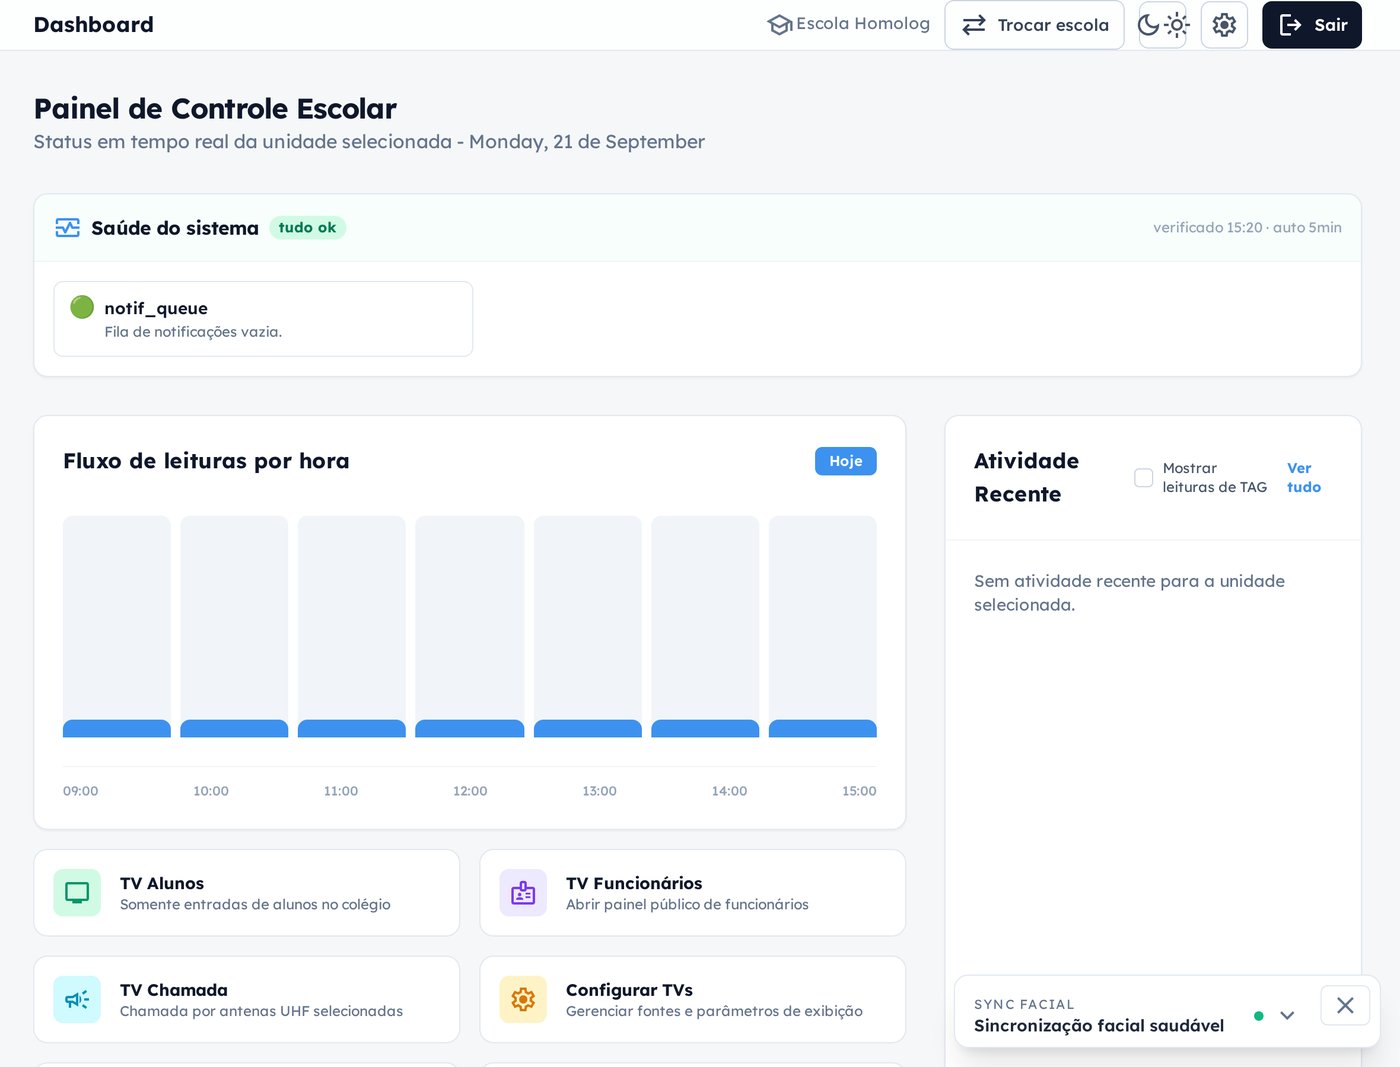Expand the Sync Facial panel chevron
Viewport: 1400px width, 1067px height.
coord(1287,1016)
